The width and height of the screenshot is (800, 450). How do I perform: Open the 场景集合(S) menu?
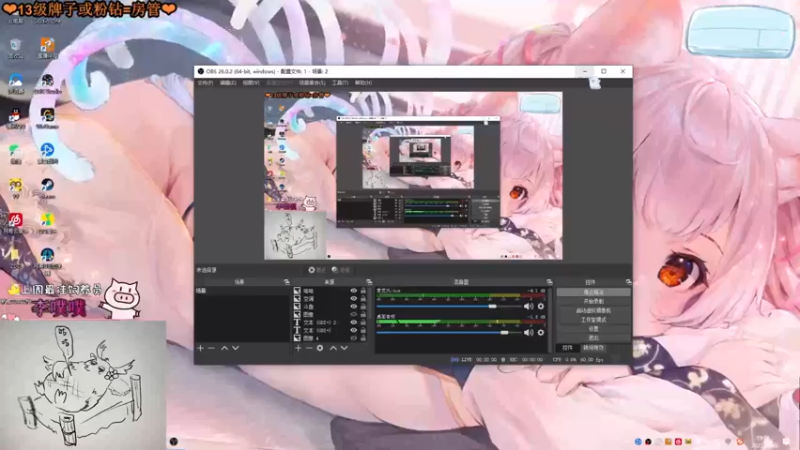[x=312, y=83]
